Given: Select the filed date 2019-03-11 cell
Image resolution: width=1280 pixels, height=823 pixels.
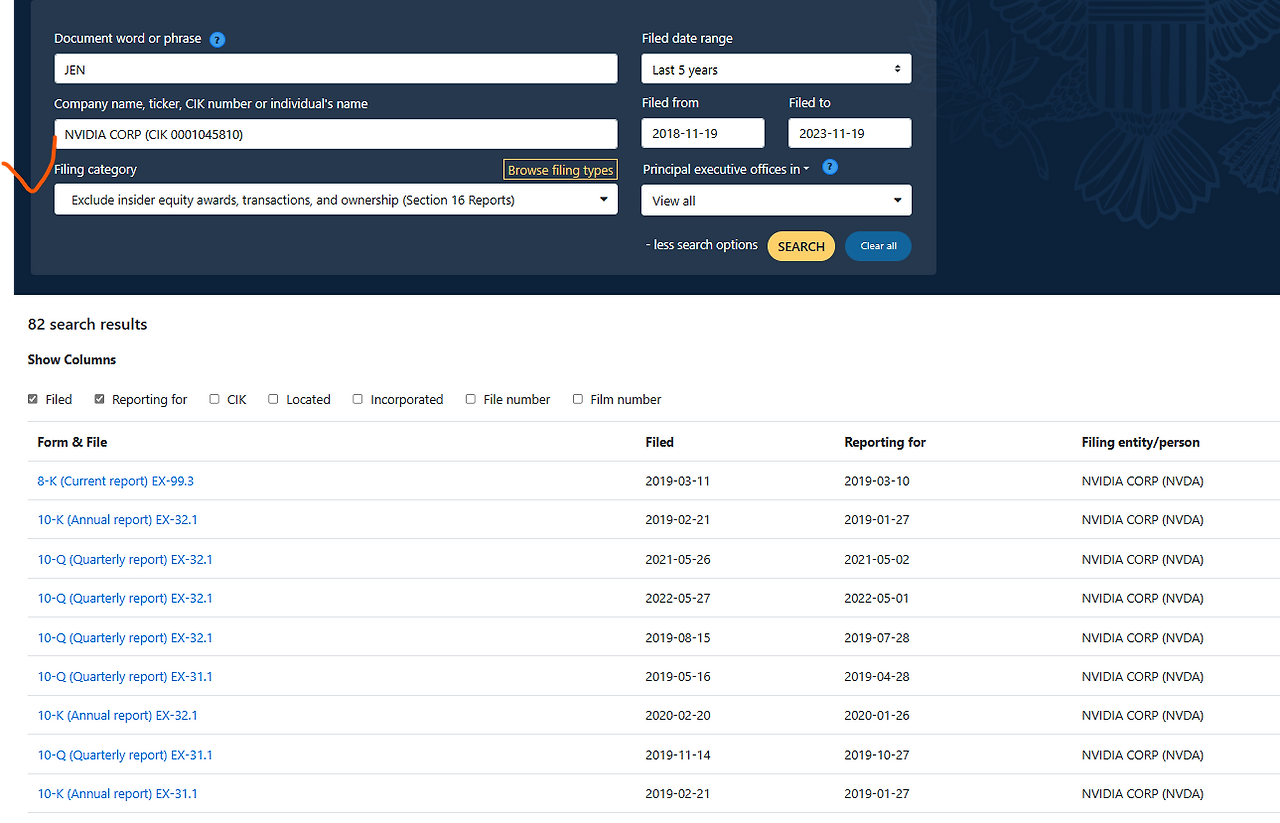Looking at the screenshot, I should (678, 481).
